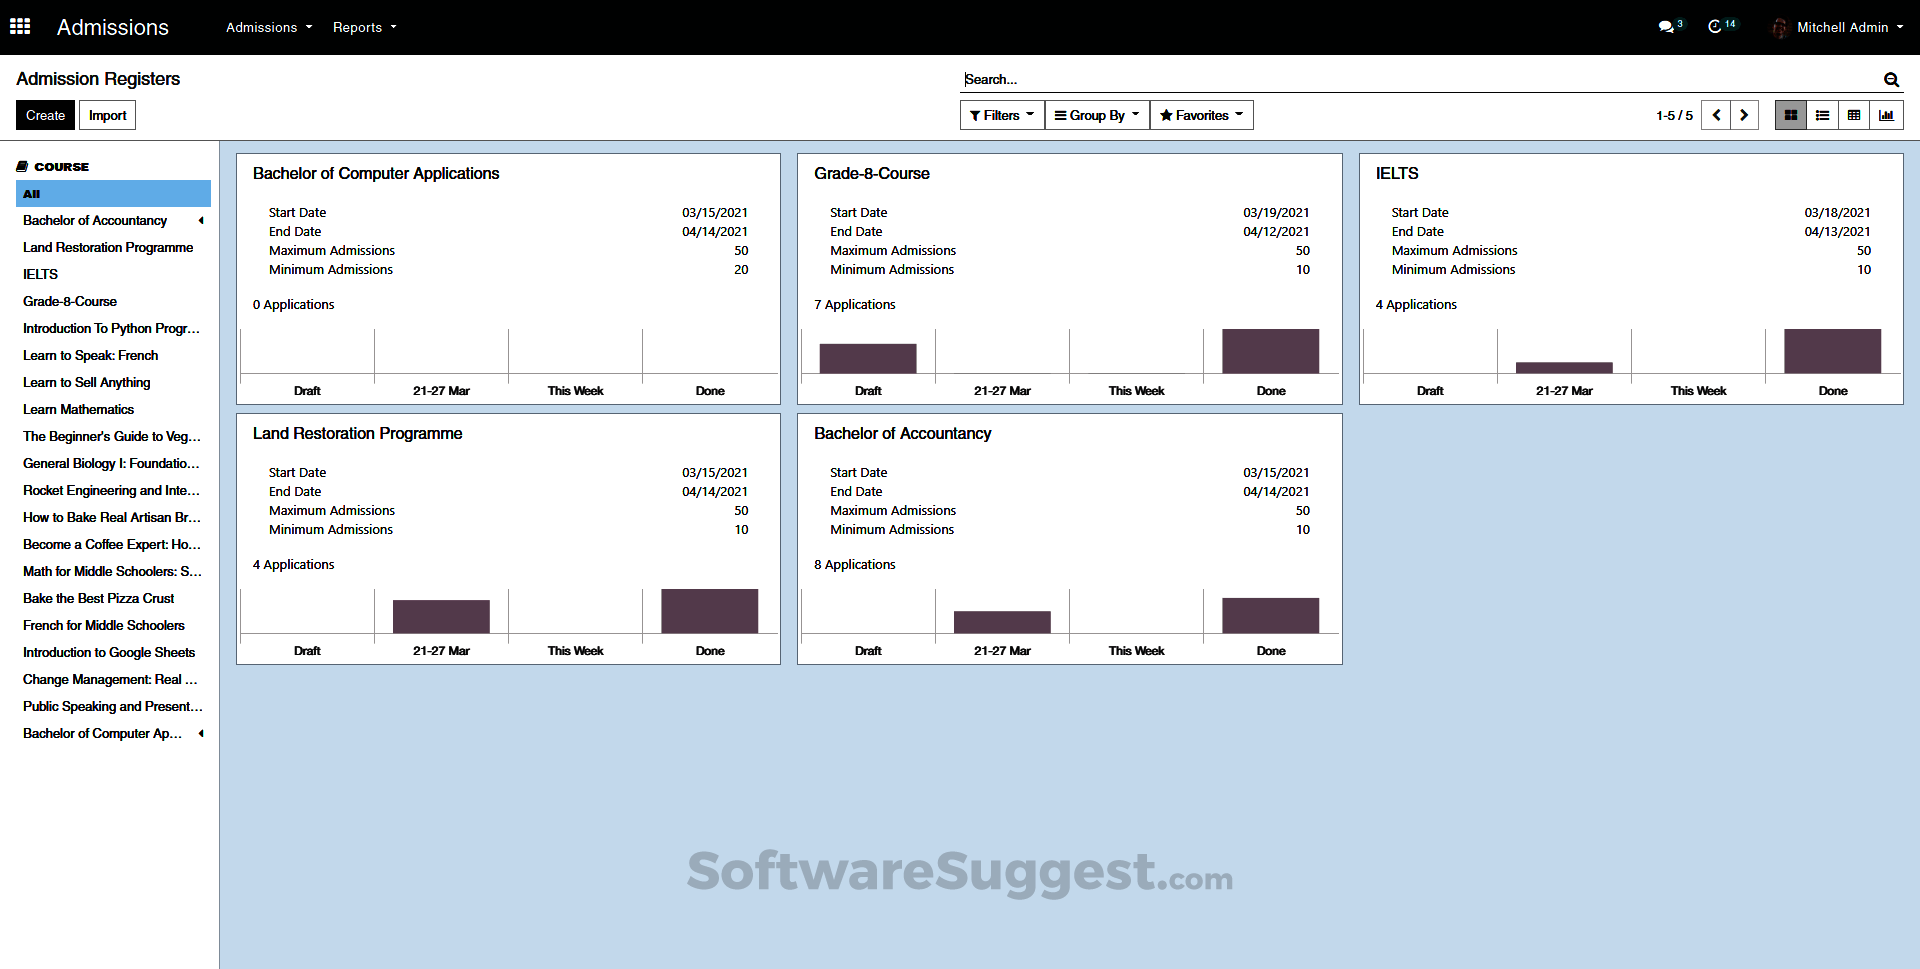Open the Group By dropdown
The width and height of the screenshot is (1920, 969).
pyautogui.click(x=1097, y=115)
